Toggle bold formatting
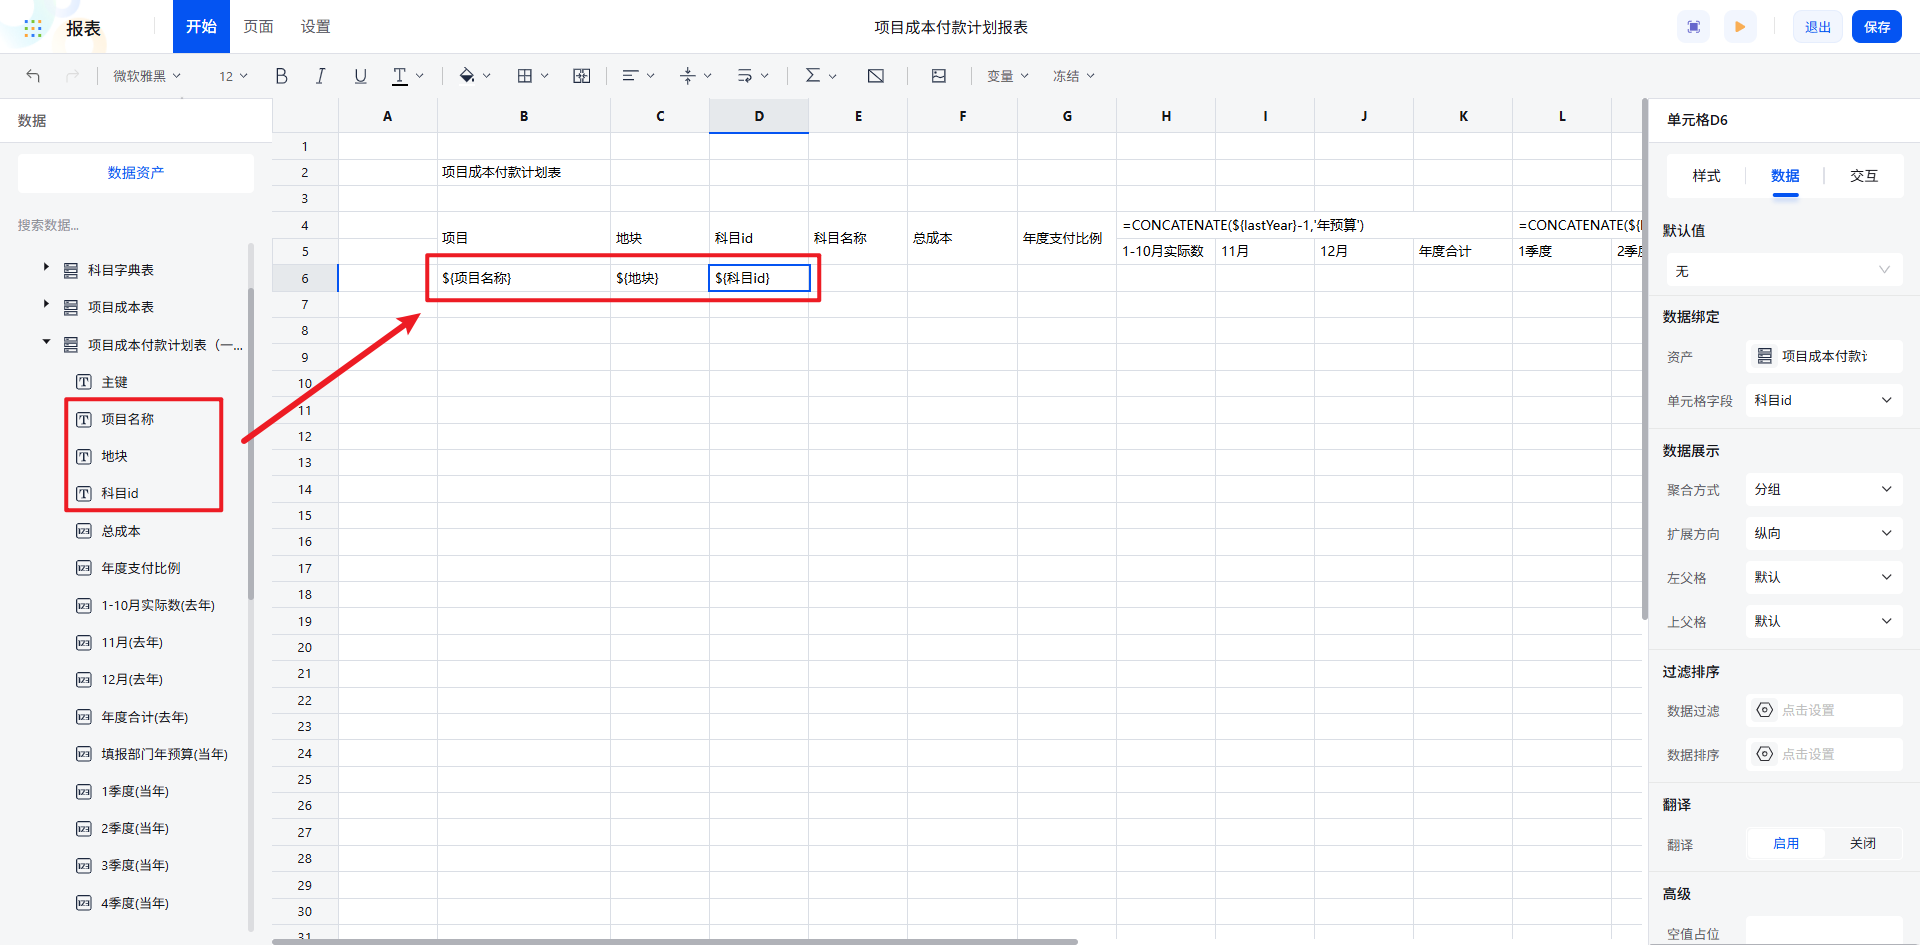The height and width of the screenshot is (945, 1920). point(281,76)
